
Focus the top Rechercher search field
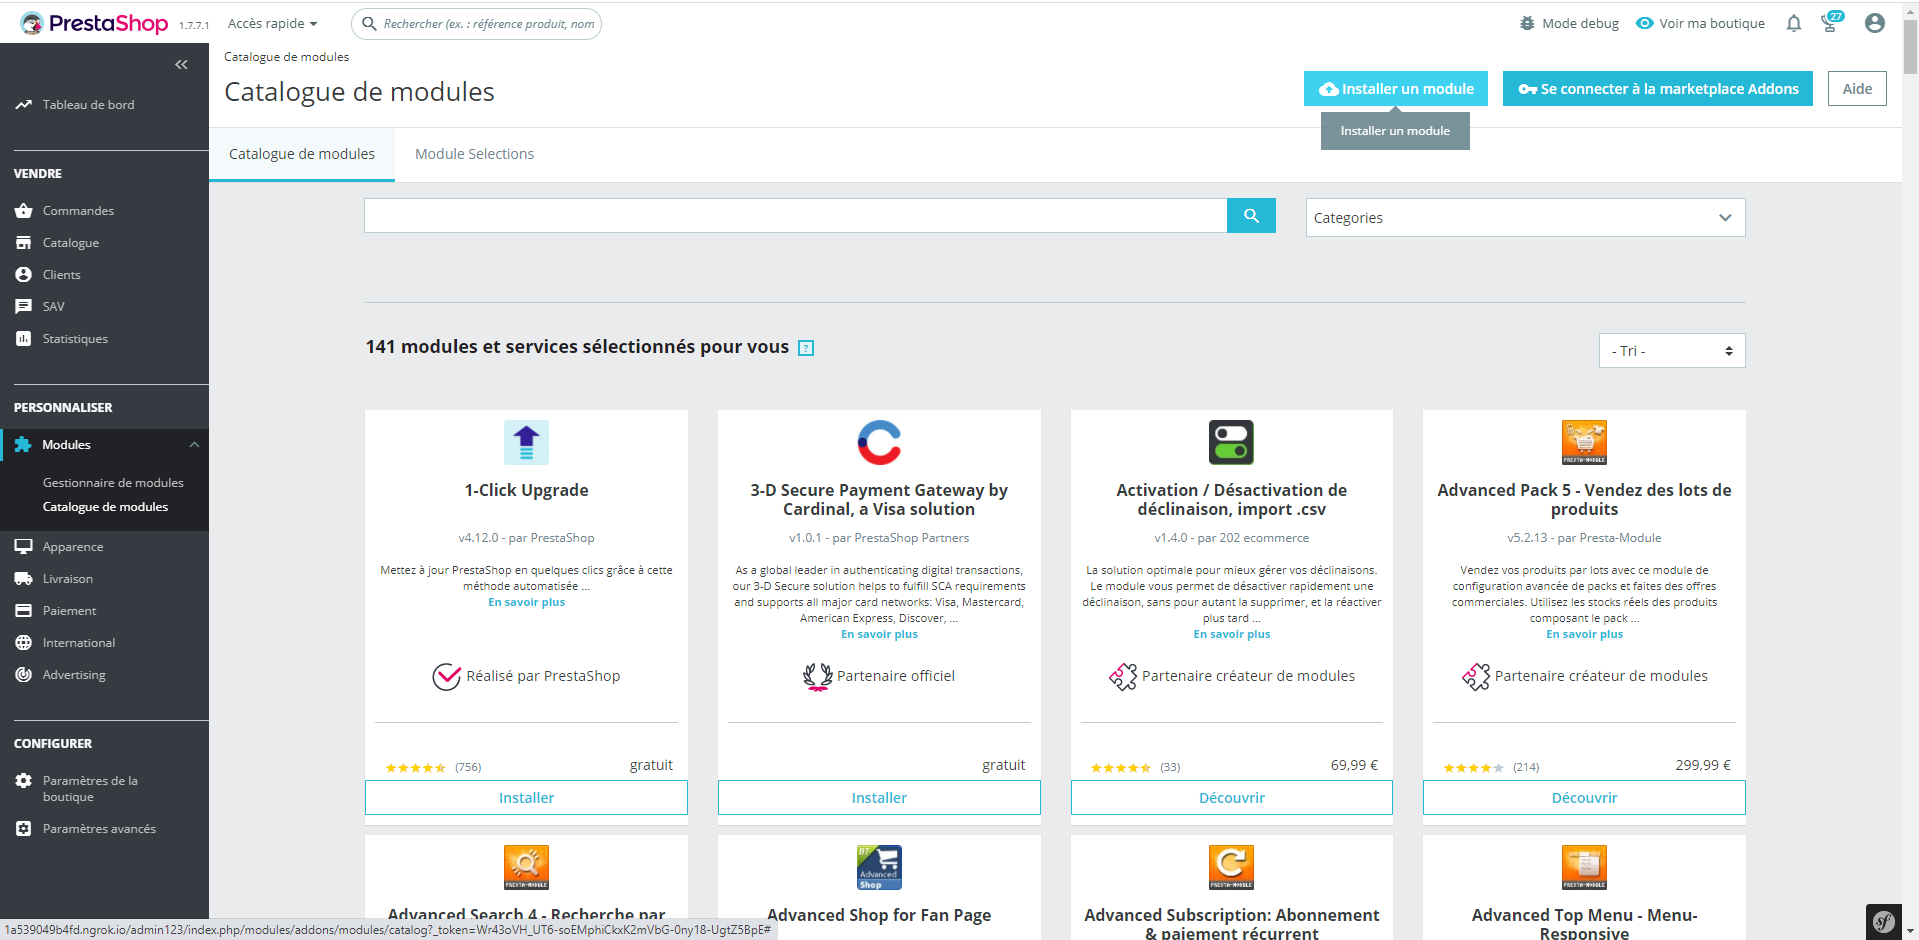[476, 23]
